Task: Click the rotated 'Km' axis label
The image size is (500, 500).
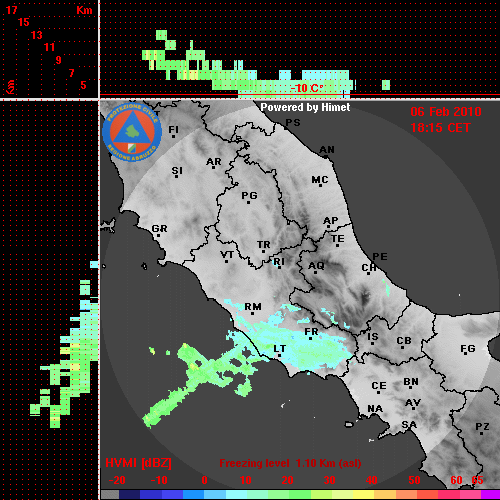Action: click(x=11, y=87)
